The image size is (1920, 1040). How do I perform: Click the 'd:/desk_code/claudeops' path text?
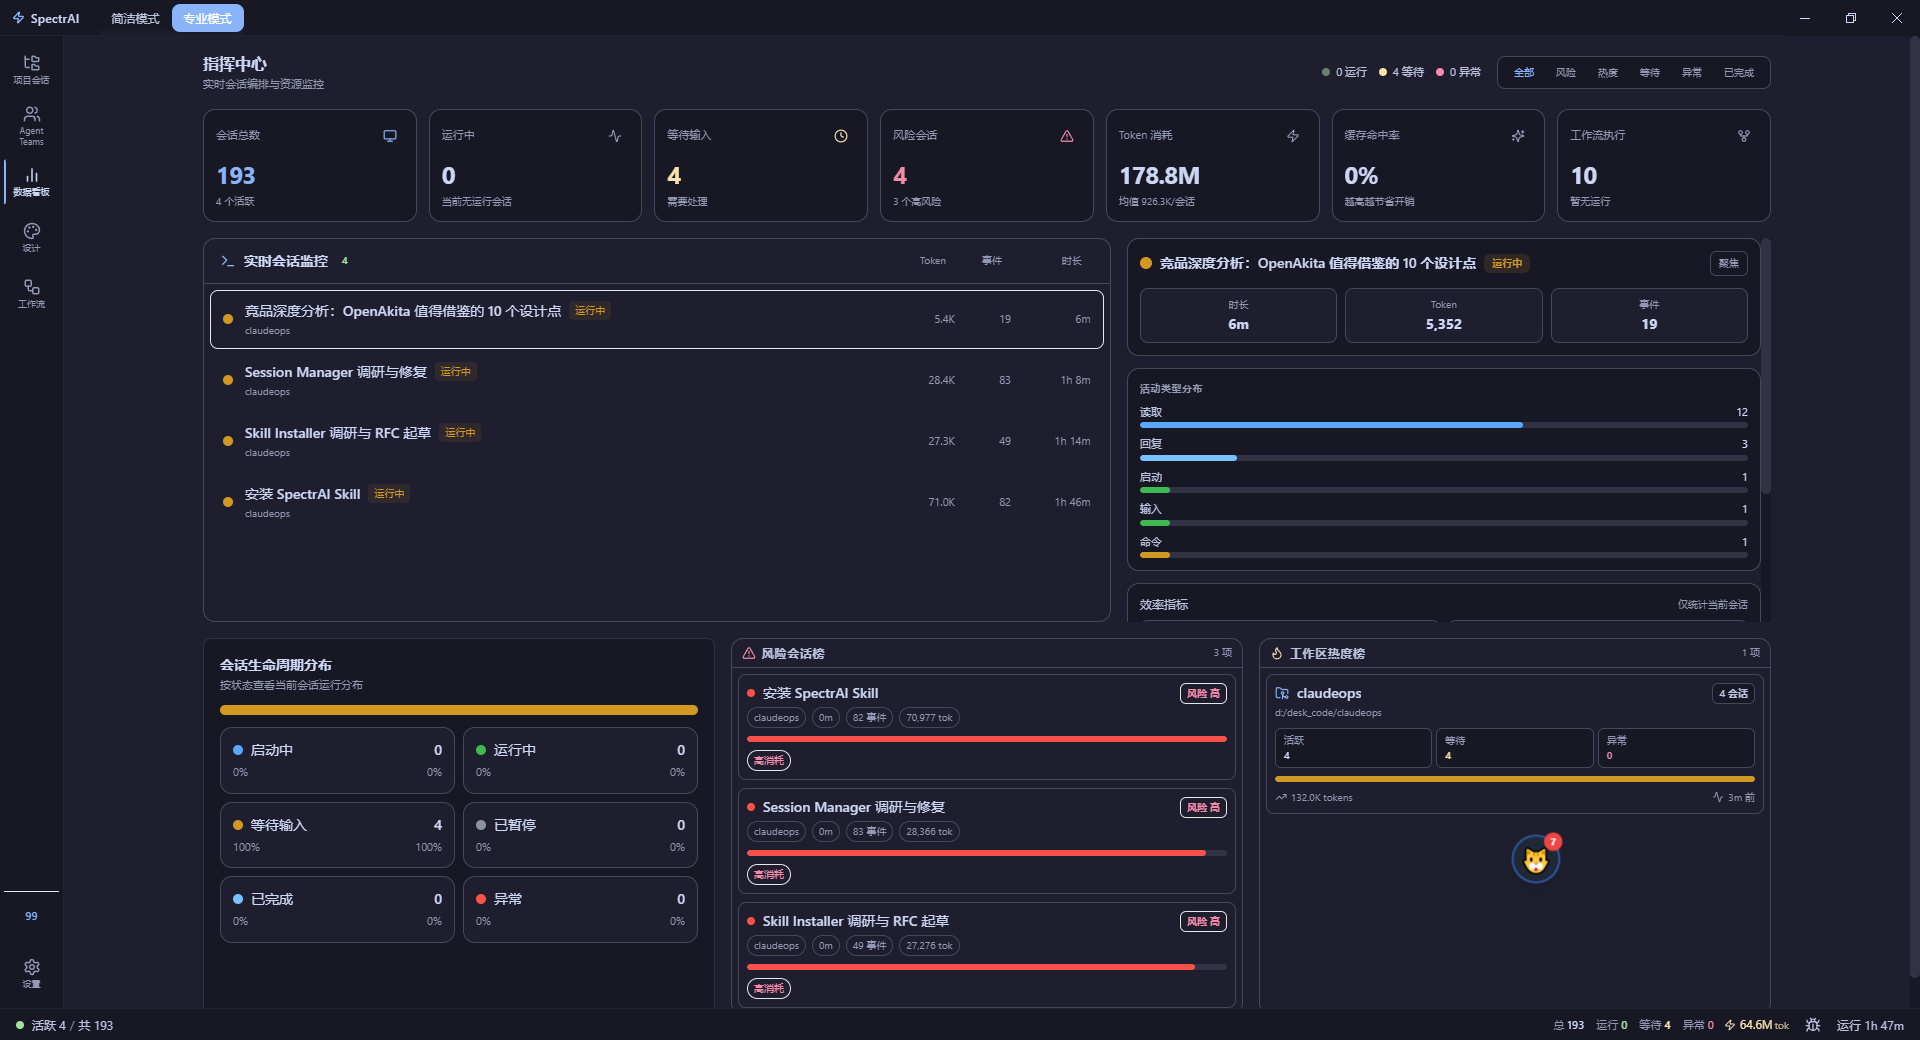(x=1328, y=713)
